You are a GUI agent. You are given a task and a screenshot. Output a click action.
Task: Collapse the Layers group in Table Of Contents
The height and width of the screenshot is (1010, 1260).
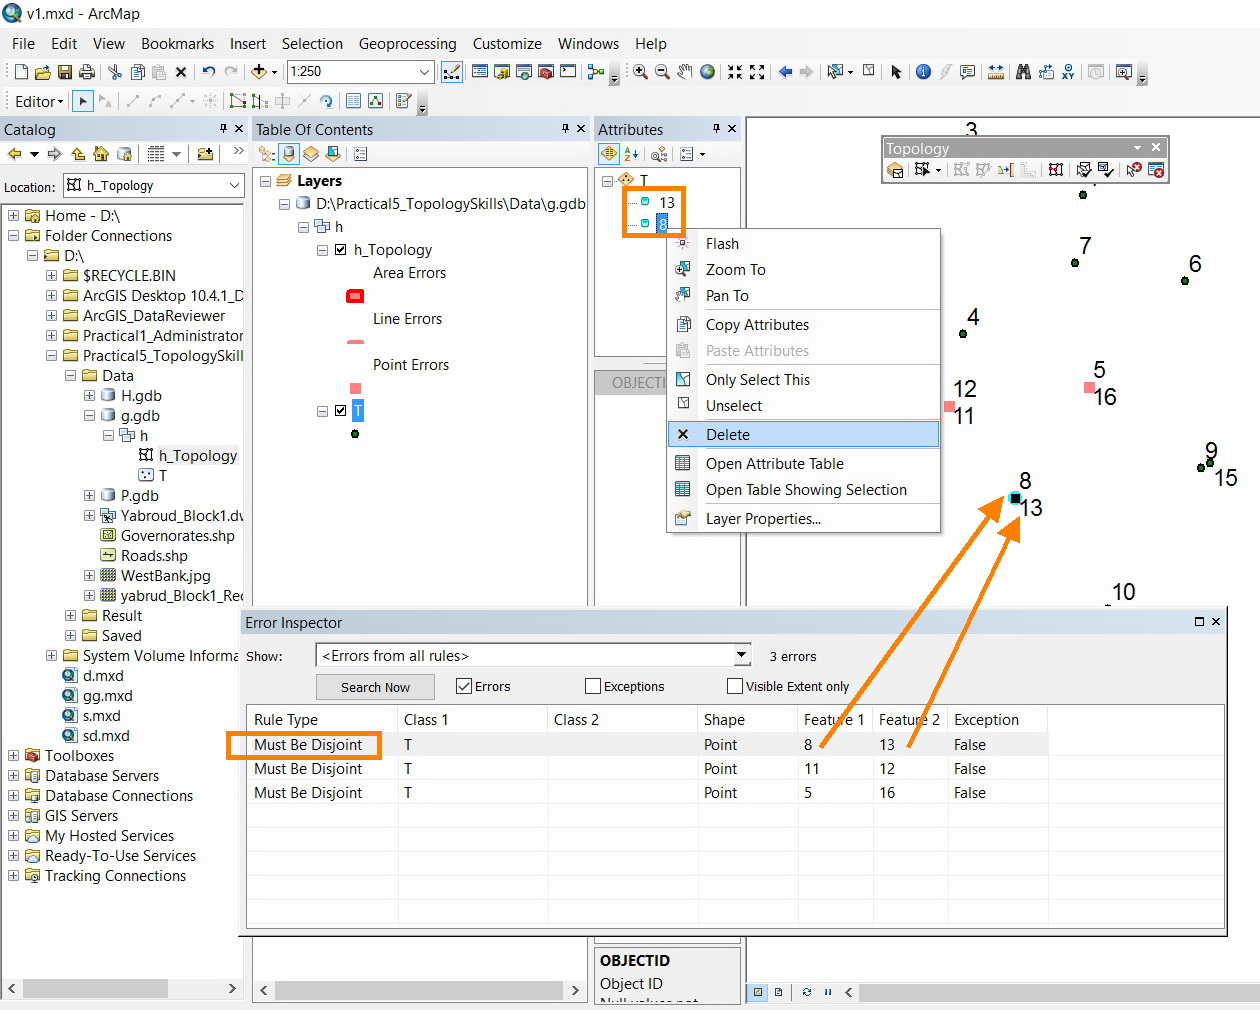tap(265, 181)
